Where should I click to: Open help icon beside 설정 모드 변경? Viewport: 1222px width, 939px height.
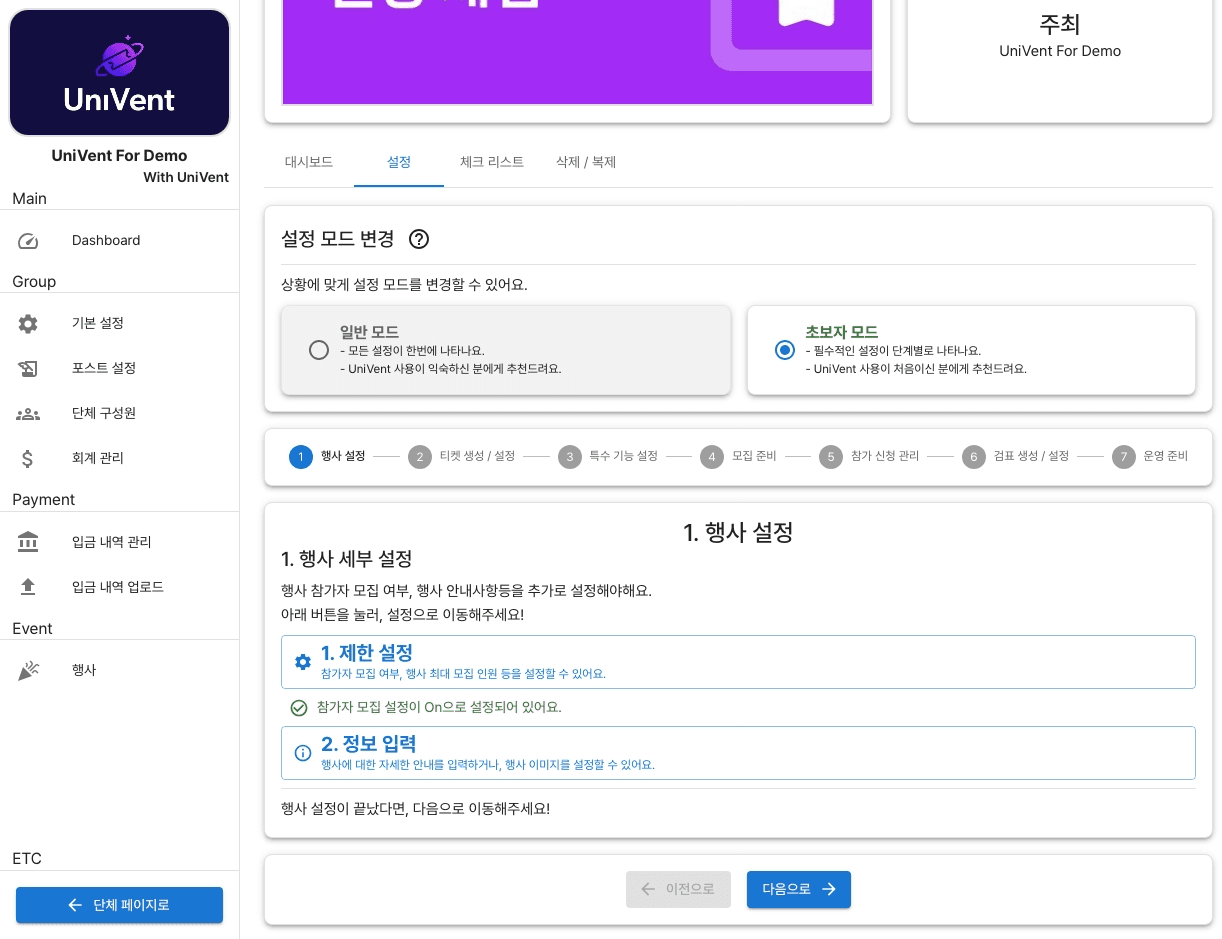pyautogui.click(x=419, y=239)
